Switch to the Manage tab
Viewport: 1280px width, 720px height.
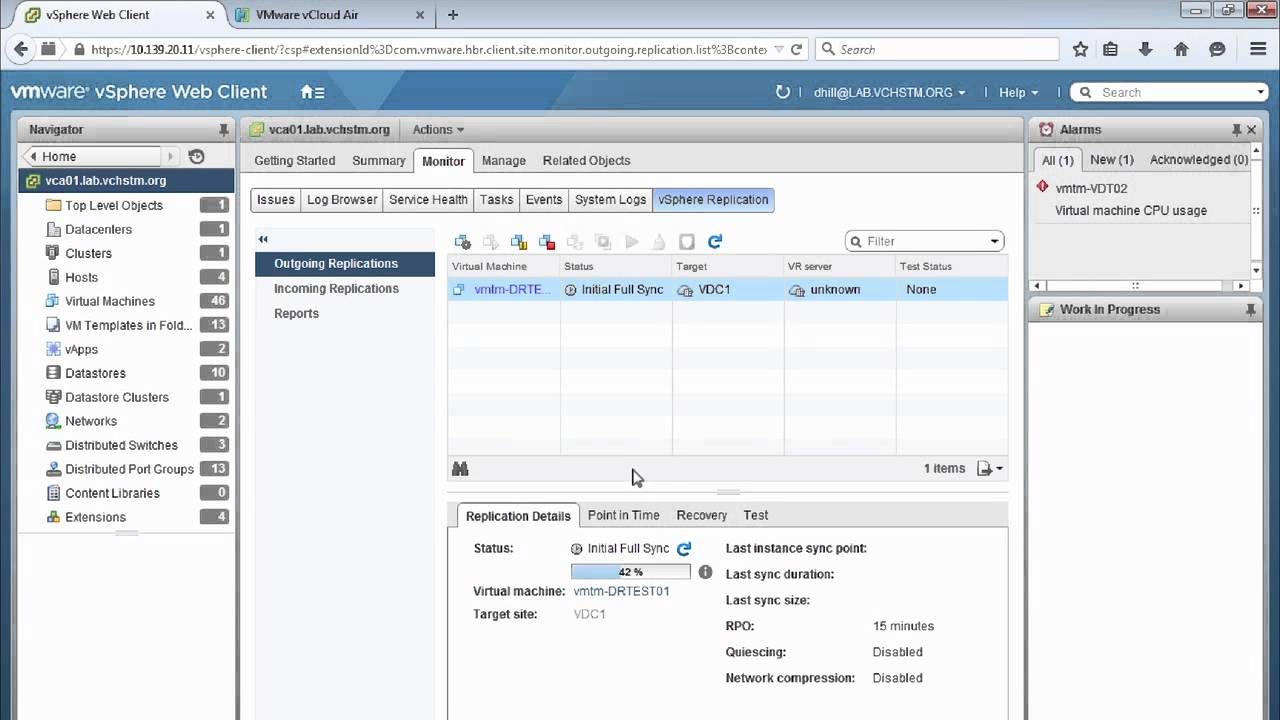503,161
